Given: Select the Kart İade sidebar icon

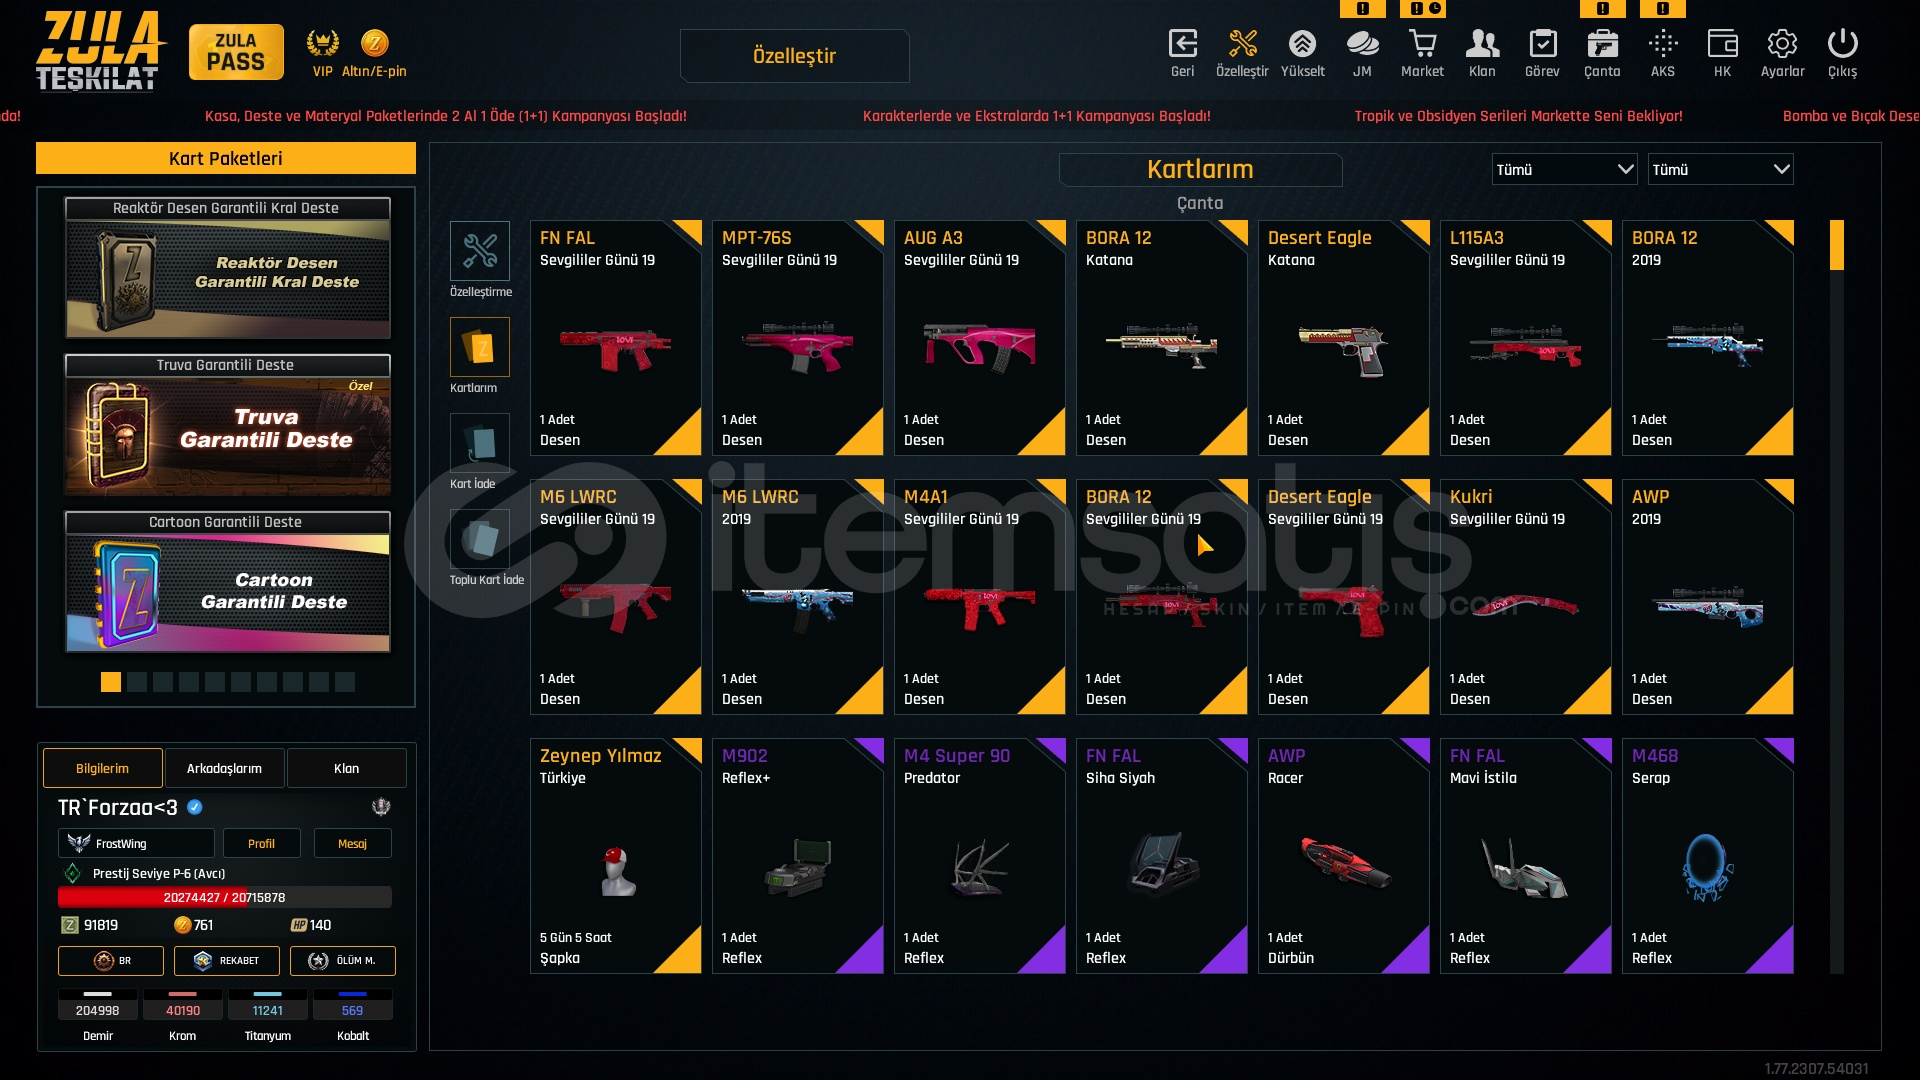Looking at the screenshot, I should pyautogui.click(x=480, y=443).
